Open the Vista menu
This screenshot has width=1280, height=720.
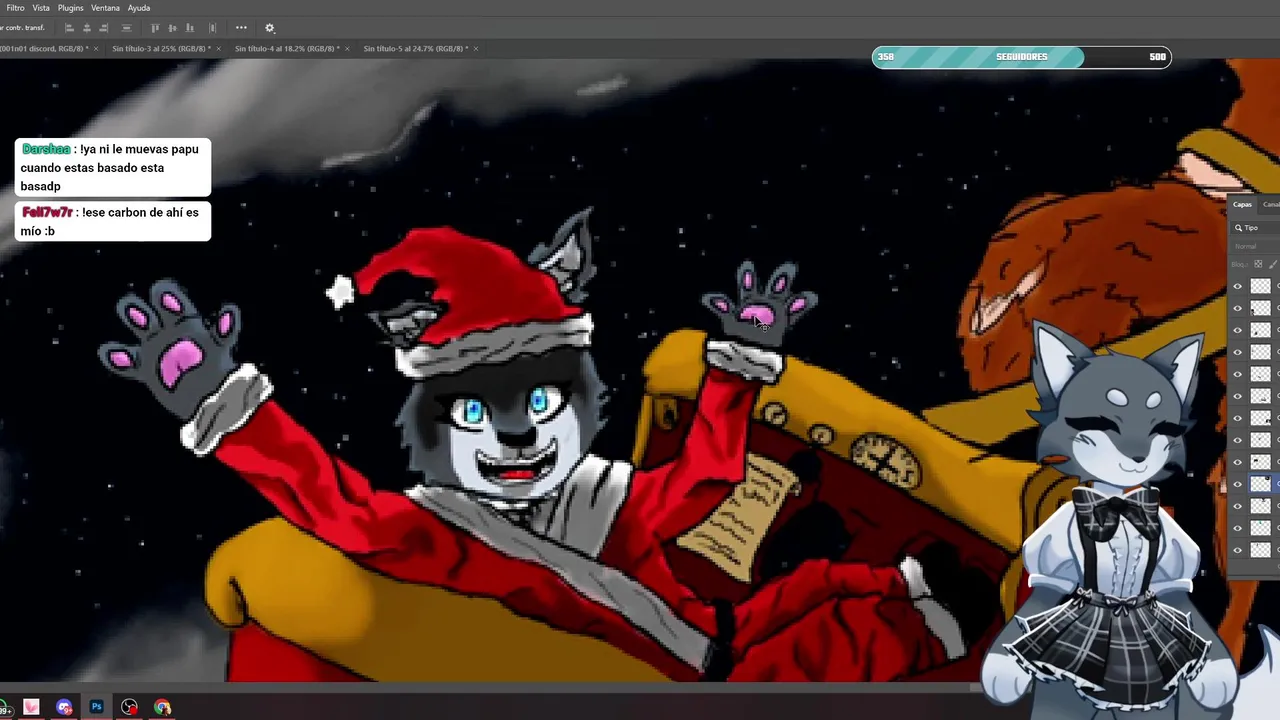pyautogui.click(x=41, y=8)
